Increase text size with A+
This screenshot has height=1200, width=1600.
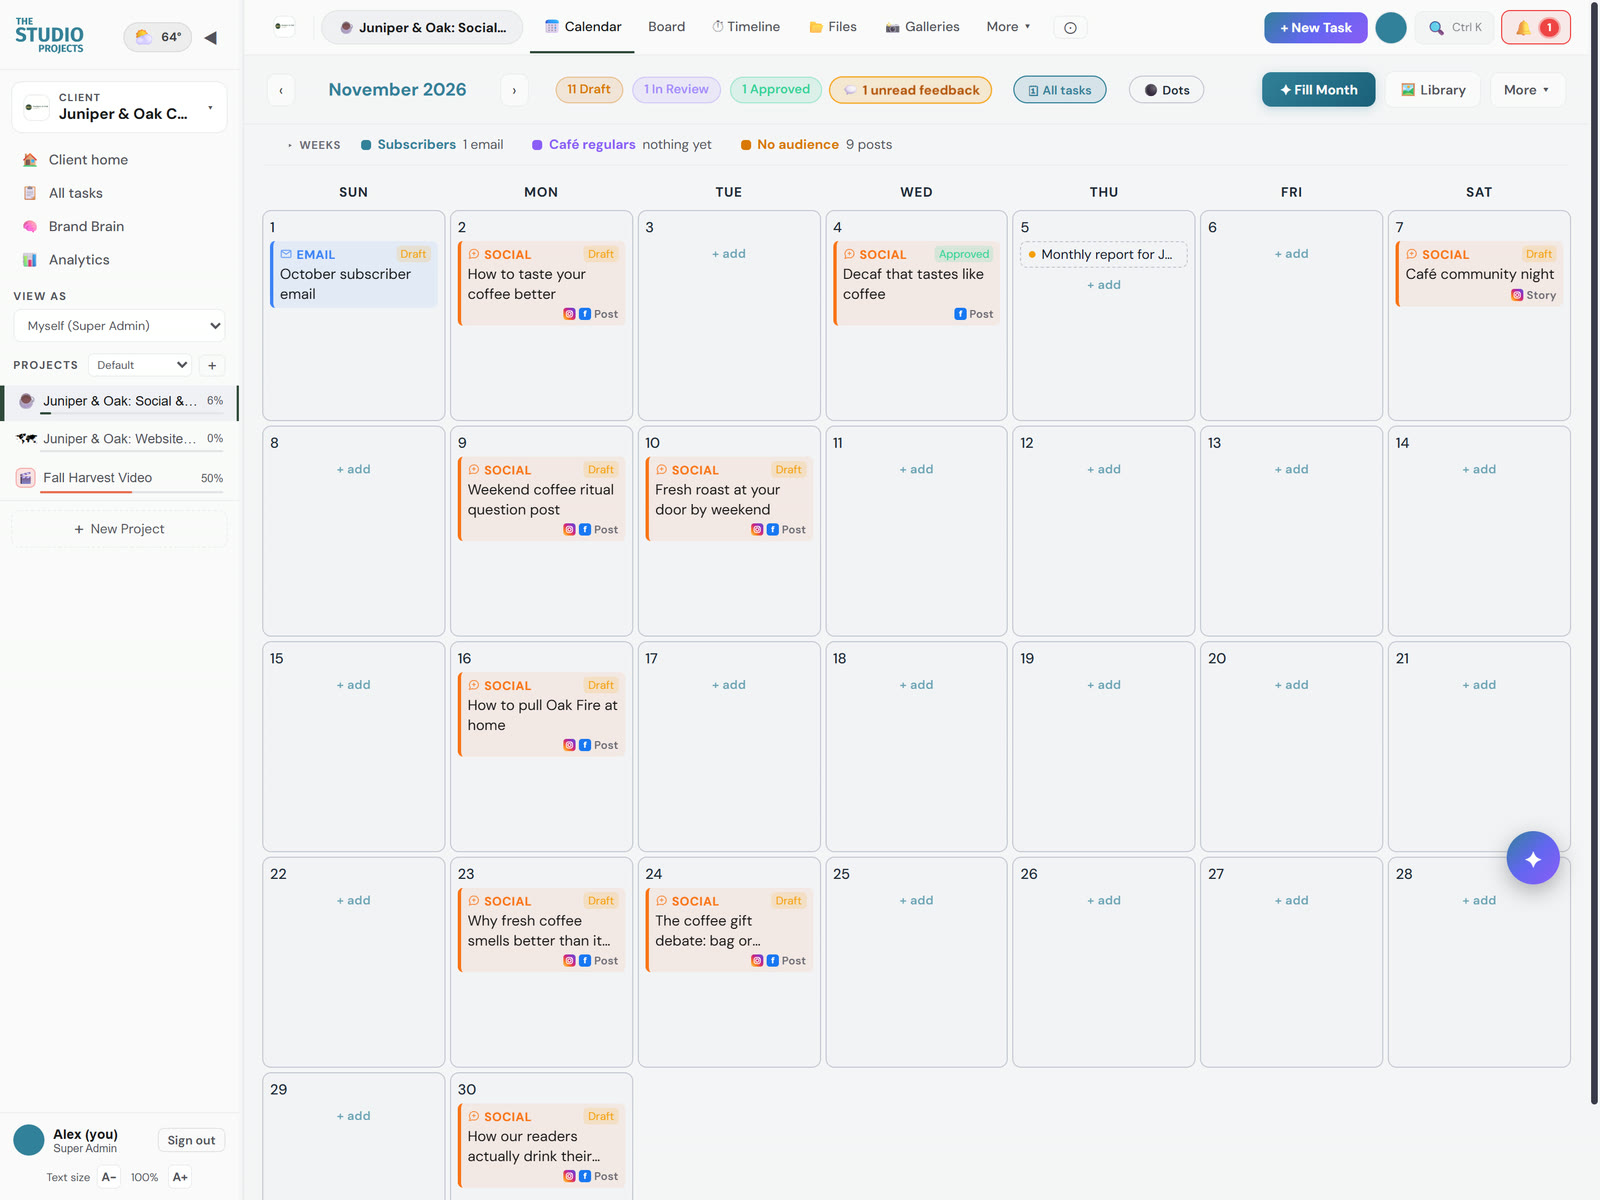pyautogui.click(x=180, y=1177)
